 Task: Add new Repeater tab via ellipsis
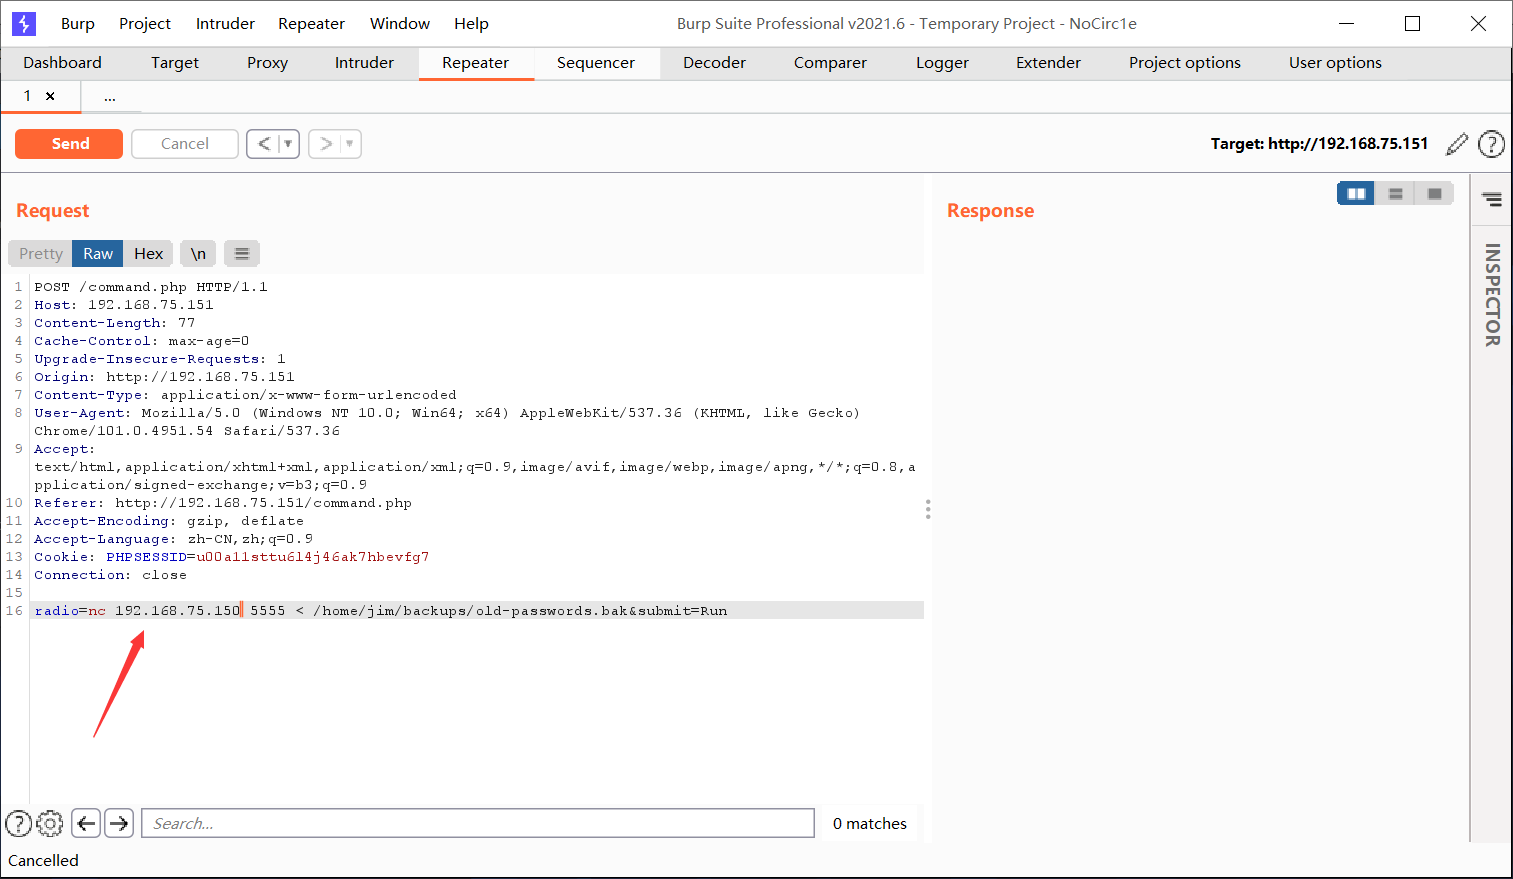pos(110,96)
